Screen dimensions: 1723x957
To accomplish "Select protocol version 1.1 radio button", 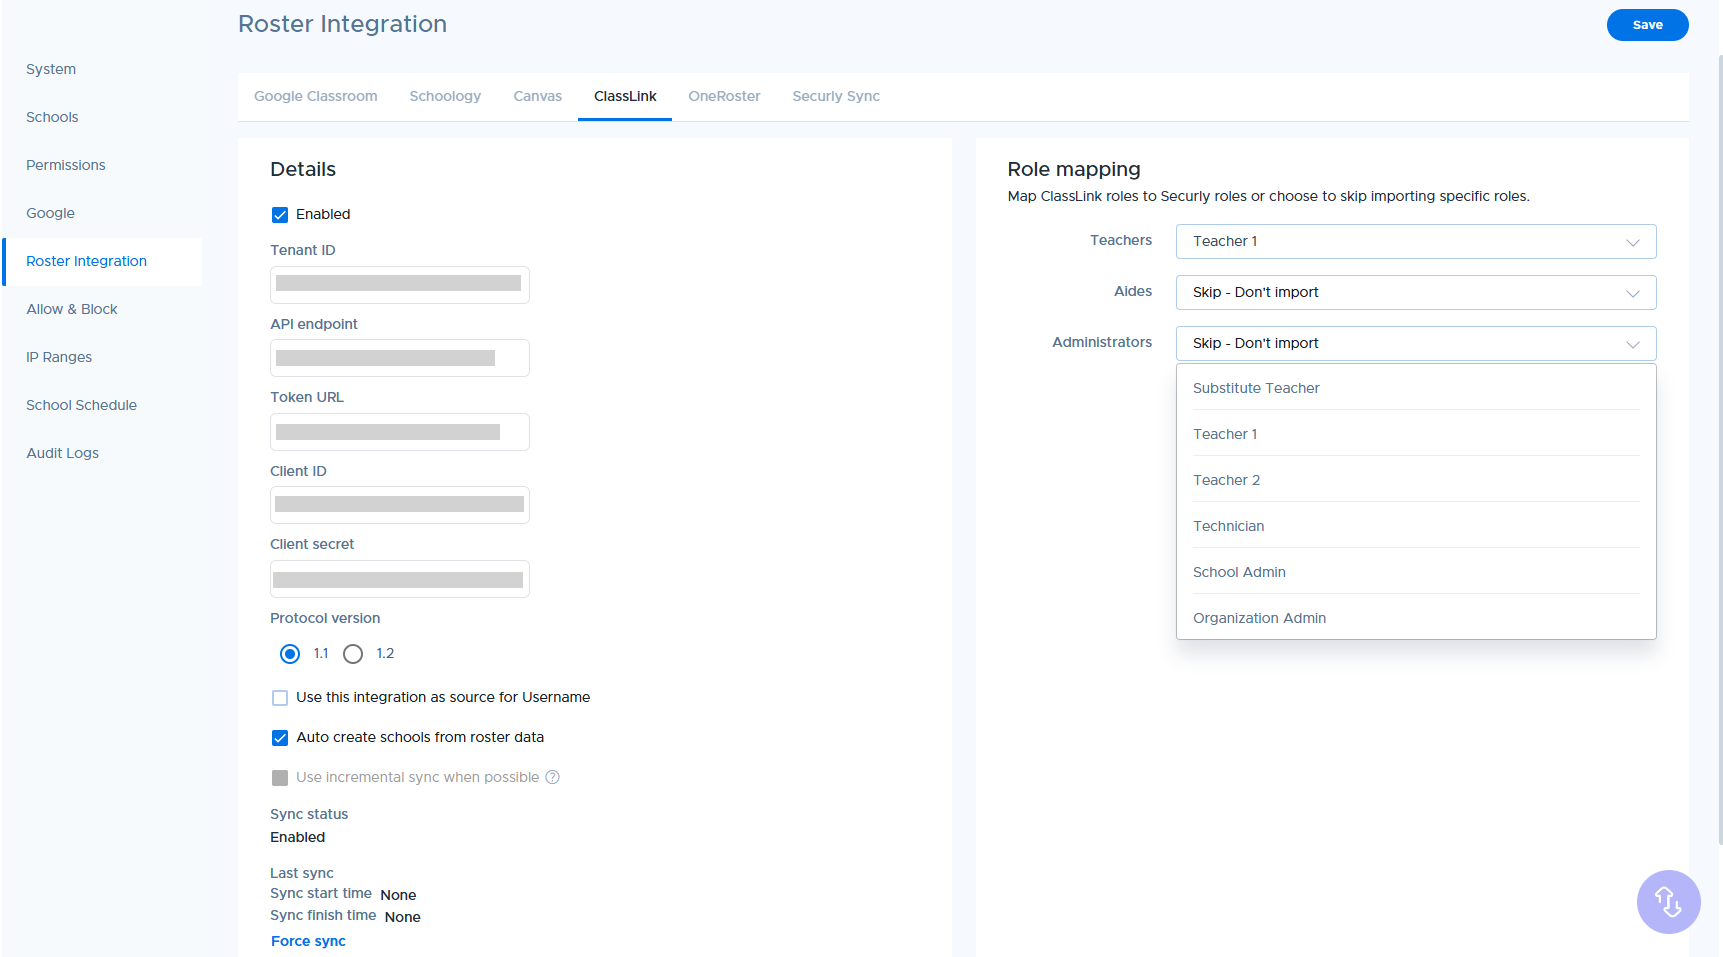I will pyautogui.click(x=290, y=654).
